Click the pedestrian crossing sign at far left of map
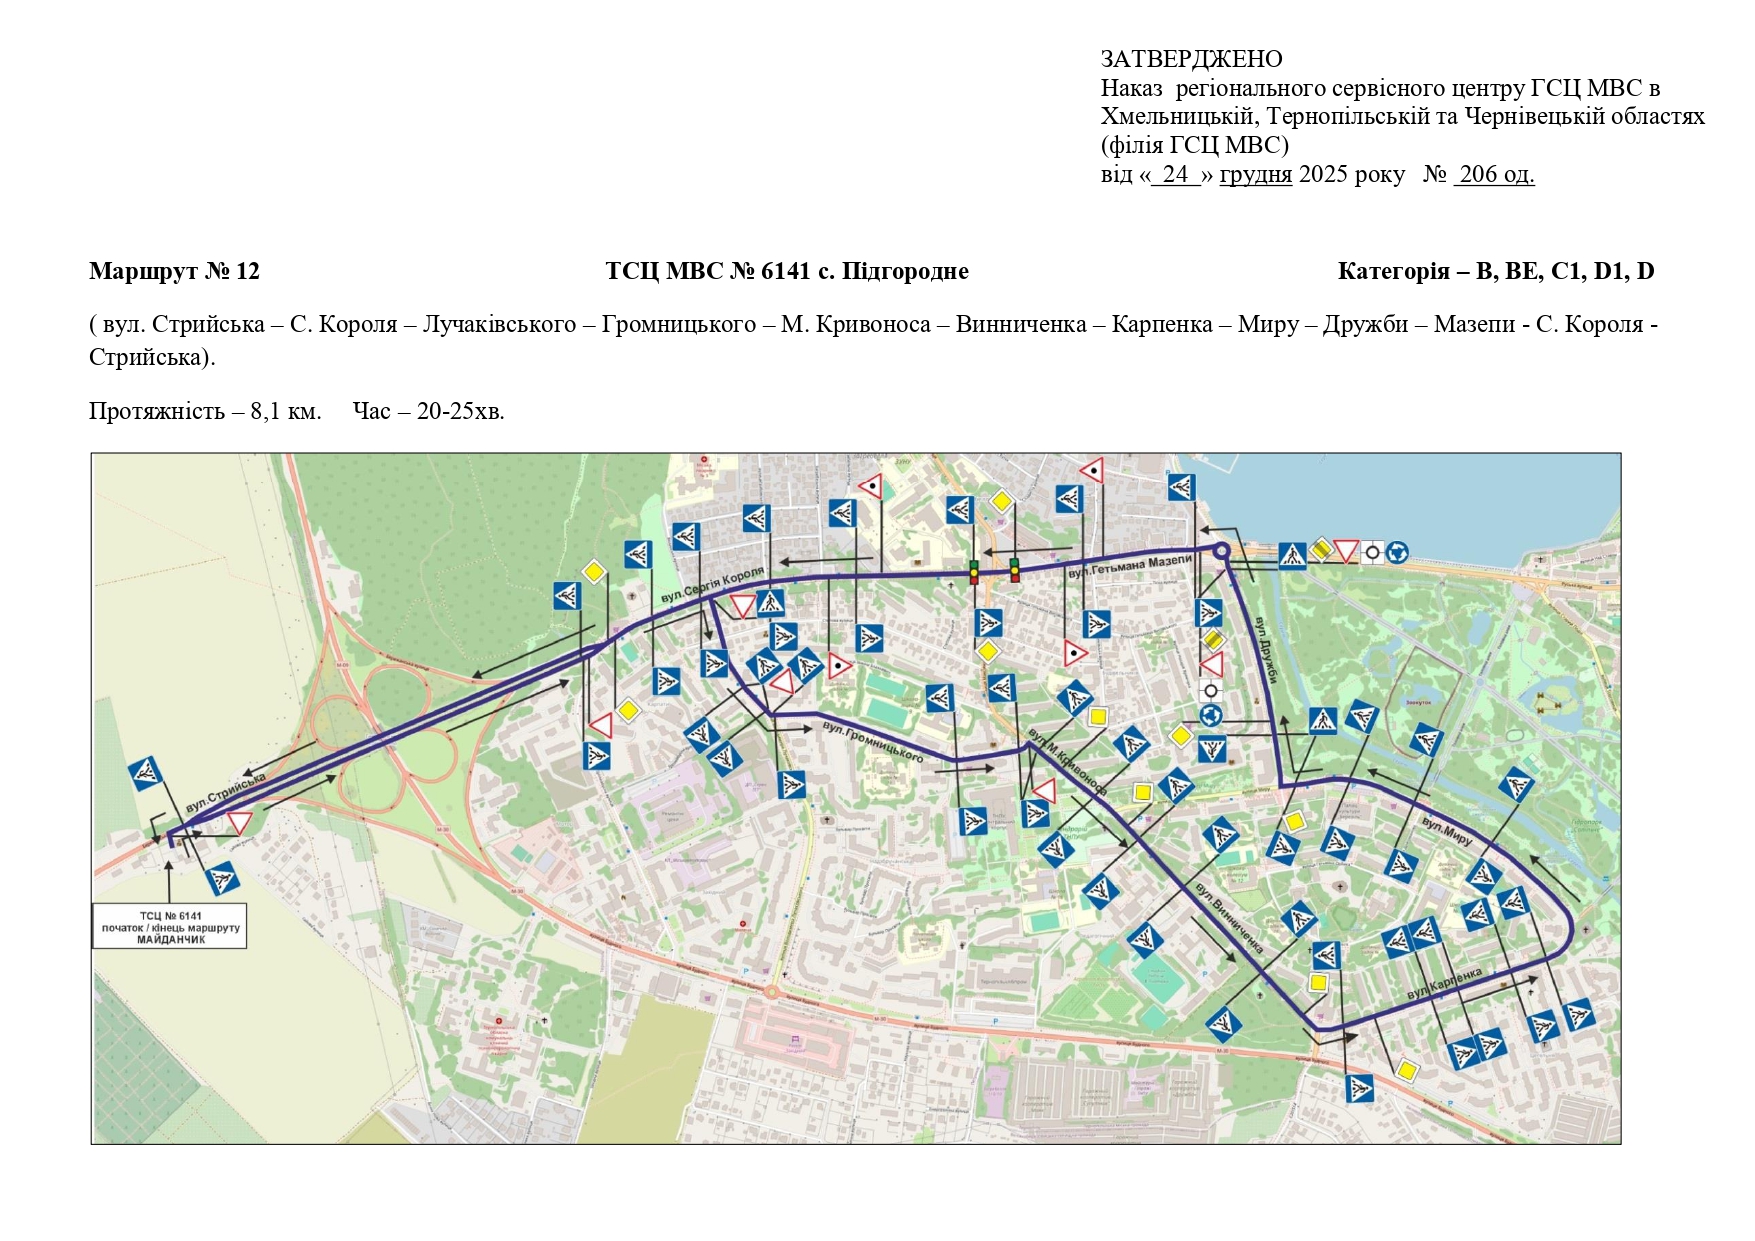Image resolution: width=1755 pixels, height=1241 pixels. pos(146,773)
